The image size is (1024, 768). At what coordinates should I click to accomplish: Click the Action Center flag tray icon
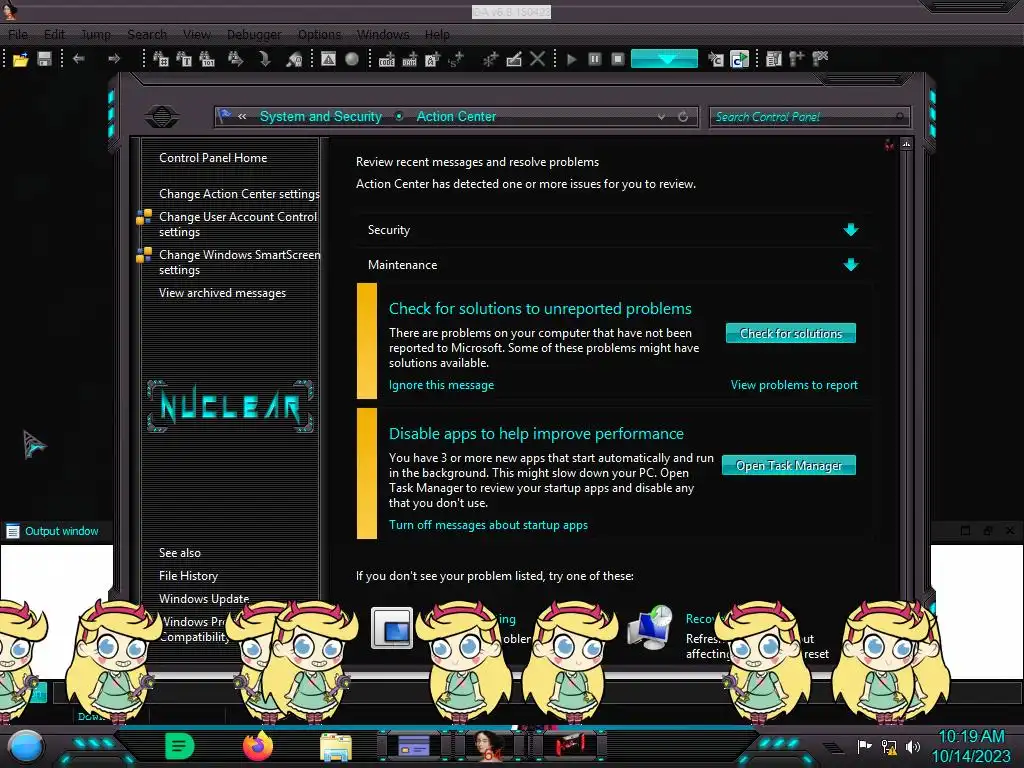click(865, 746)
